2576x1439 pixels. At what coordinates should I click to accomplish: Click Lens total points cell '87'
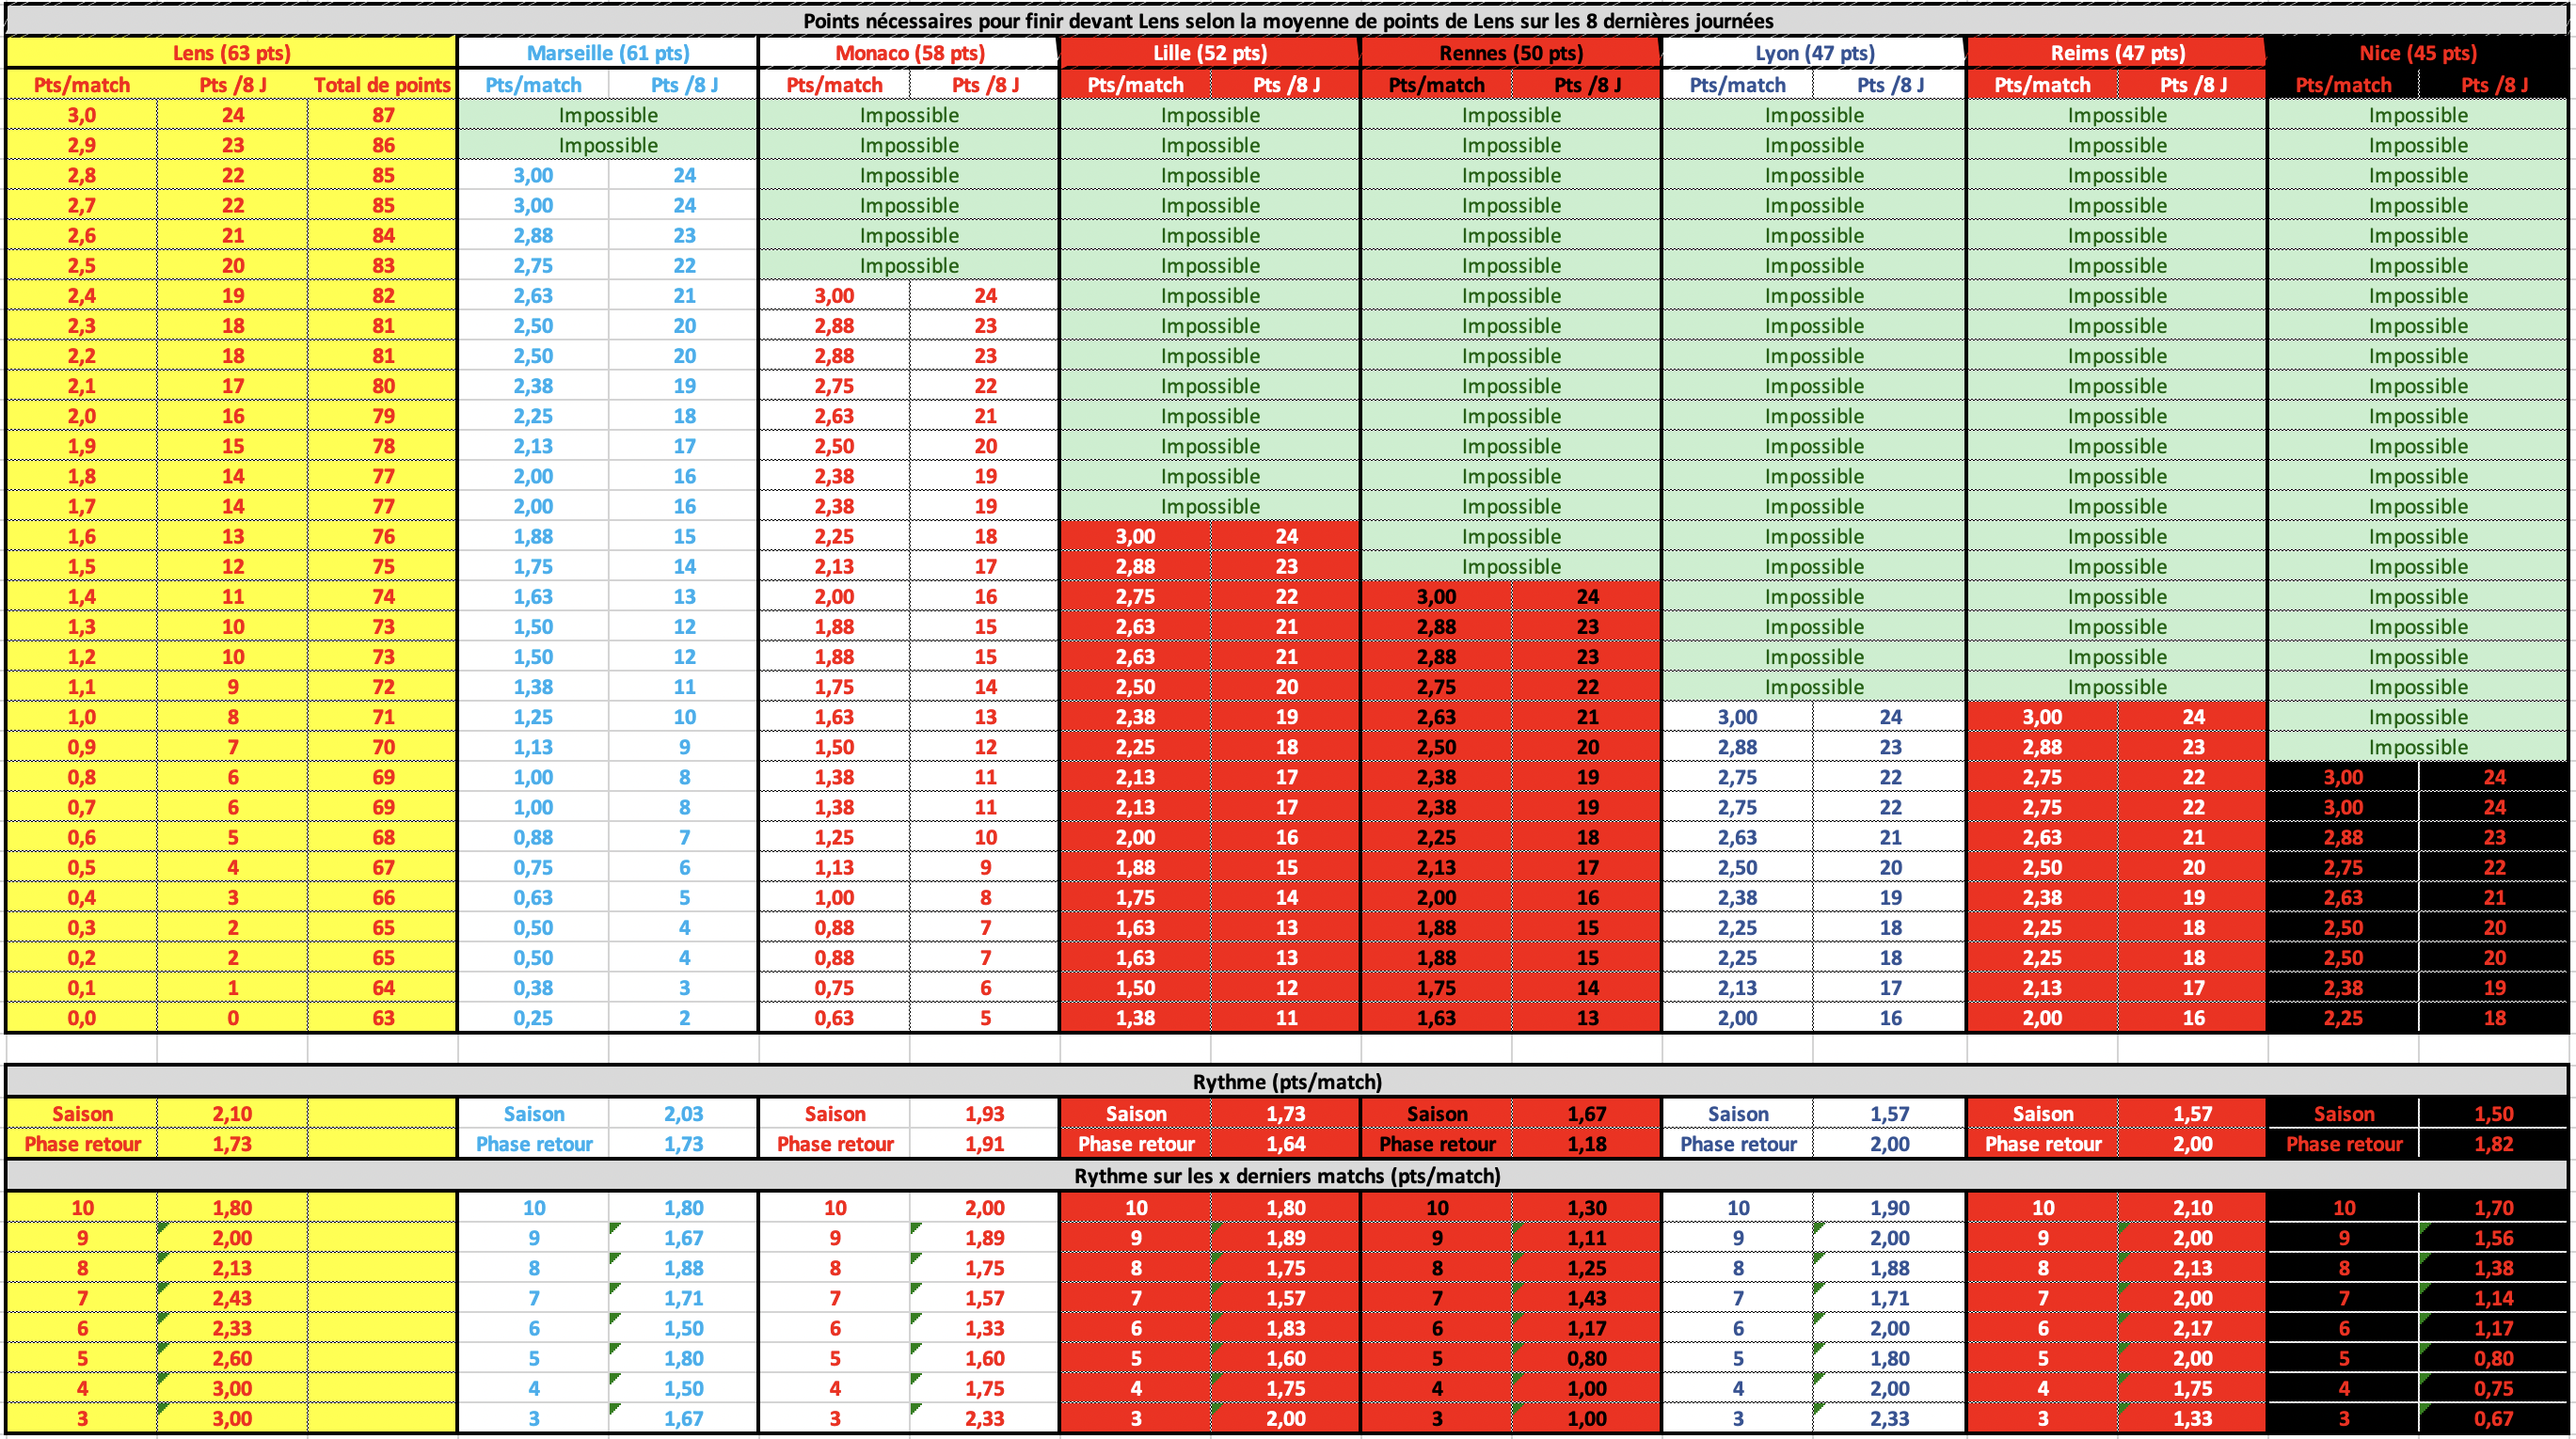383,115
